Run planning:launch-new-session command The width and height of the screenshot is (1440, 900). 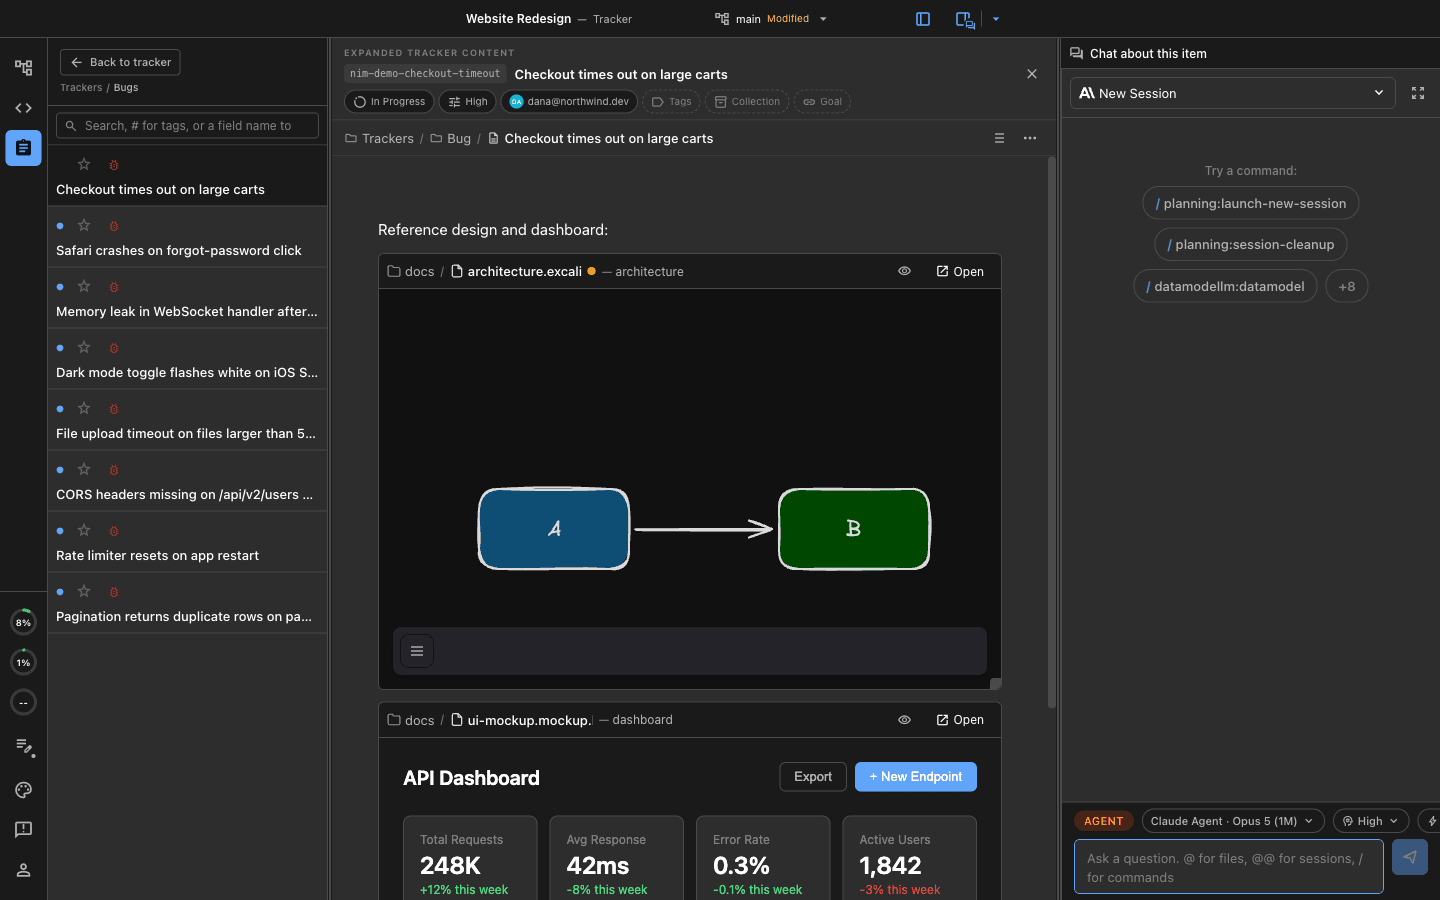coord(1251,203)
